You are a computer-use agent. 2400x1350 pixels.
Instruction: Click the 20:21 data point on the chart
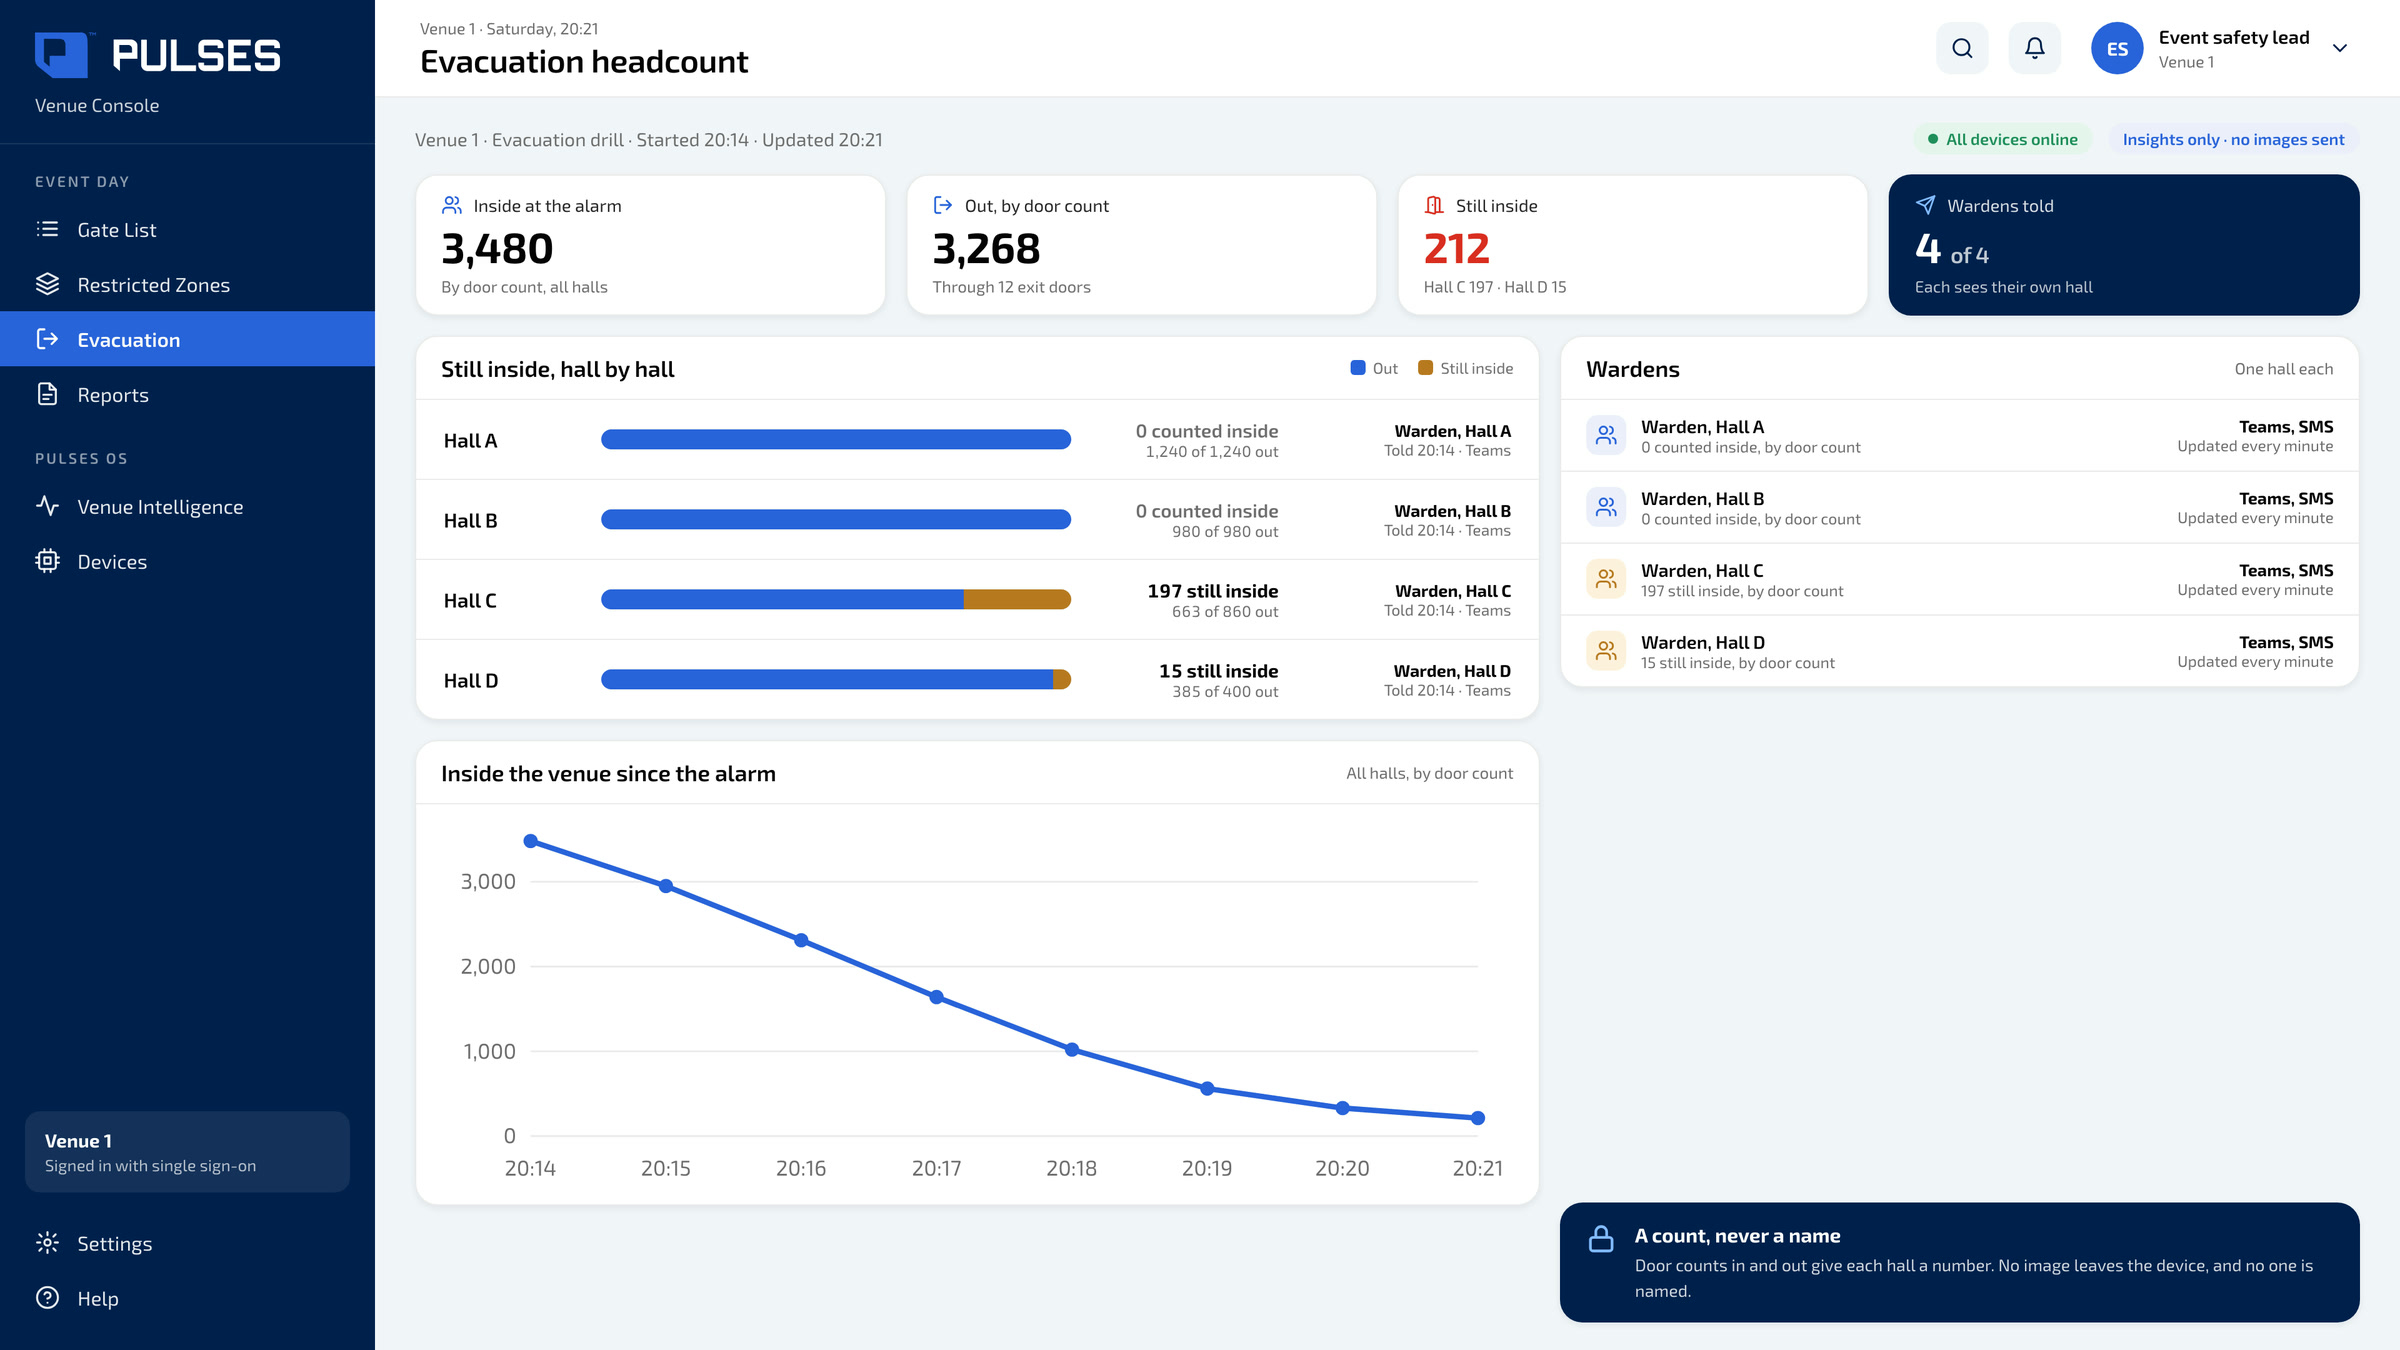coord(1478,1118)
